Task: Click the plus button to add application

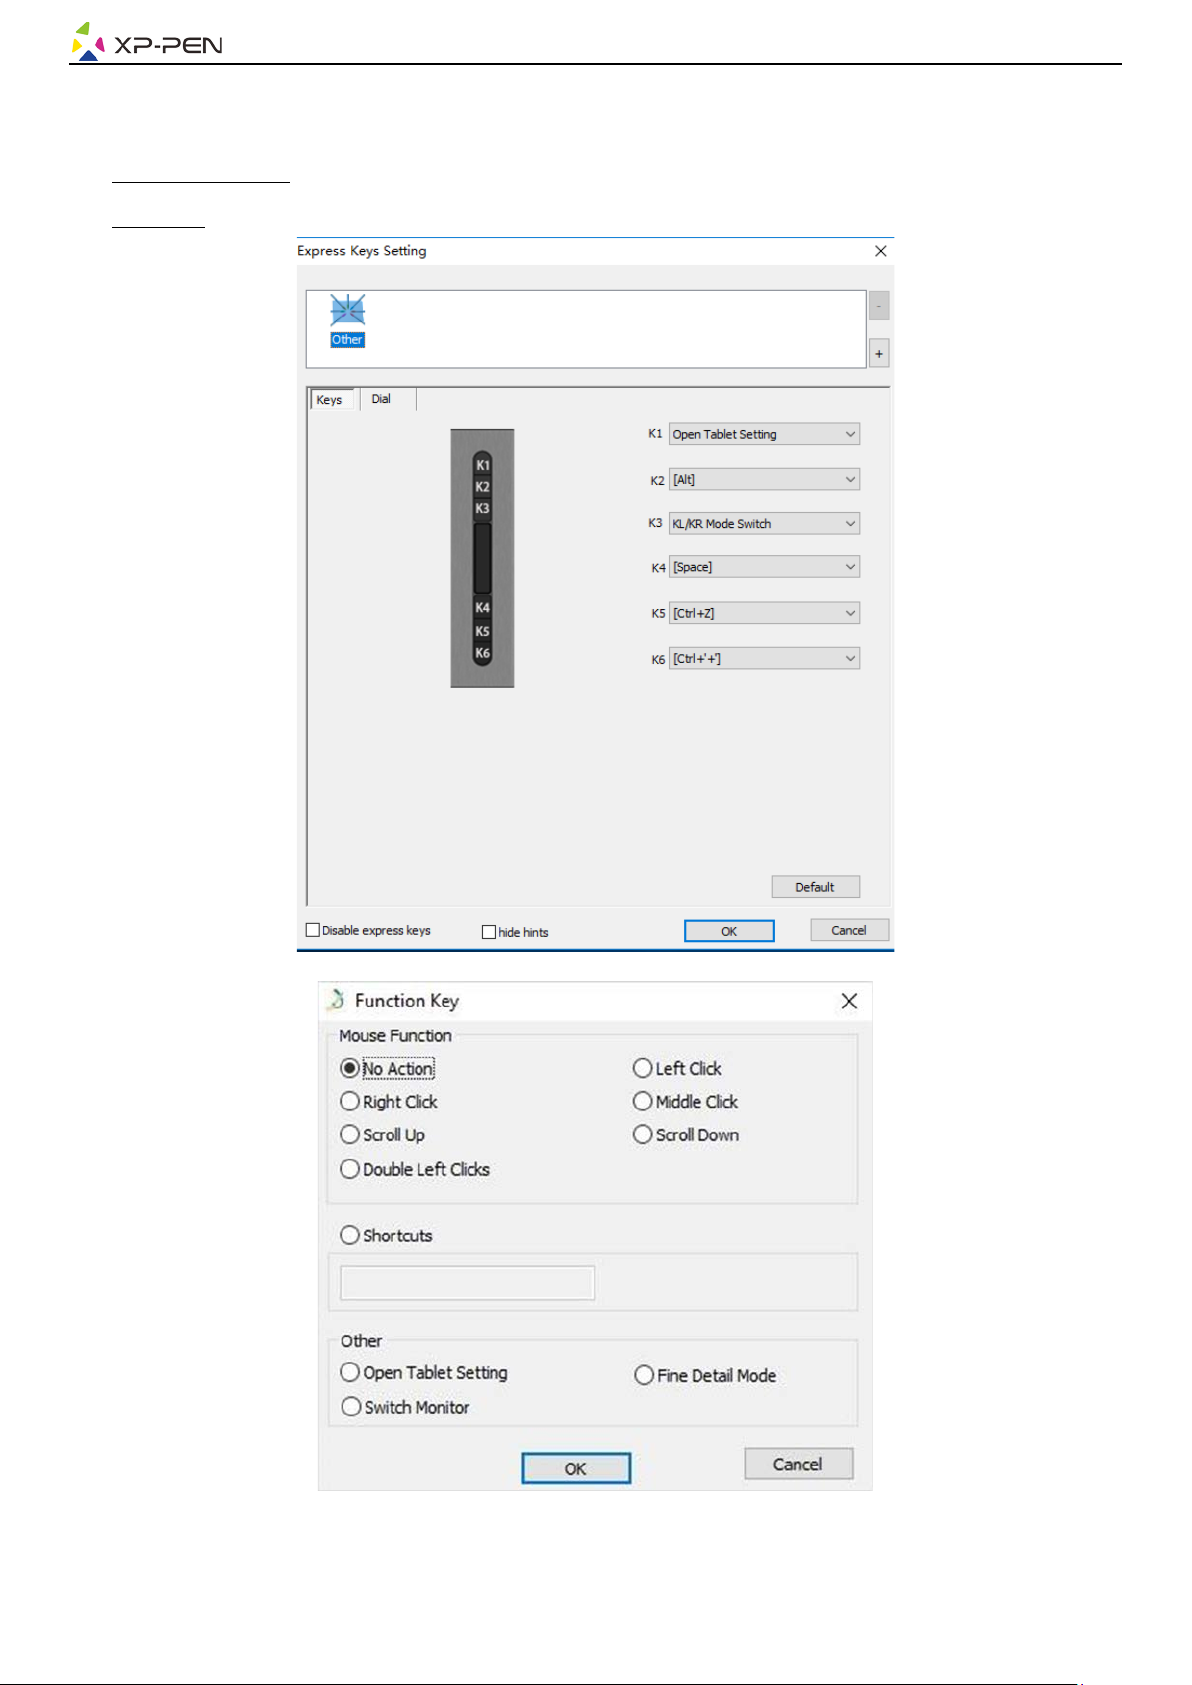Action: click(x=879, y=354)
